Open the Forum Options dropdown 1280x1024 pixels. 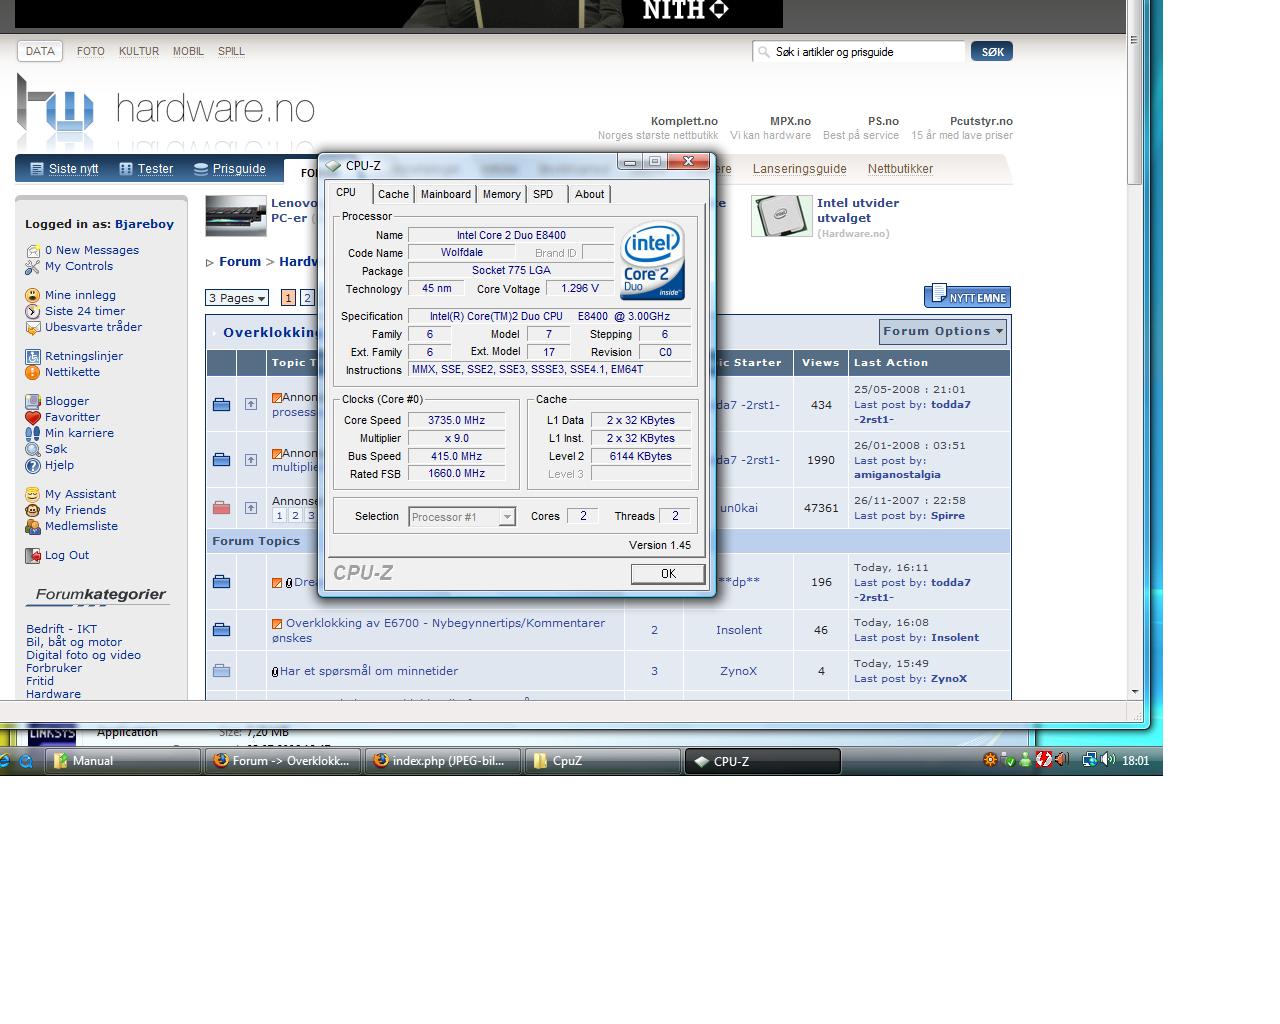pos(943,332)
